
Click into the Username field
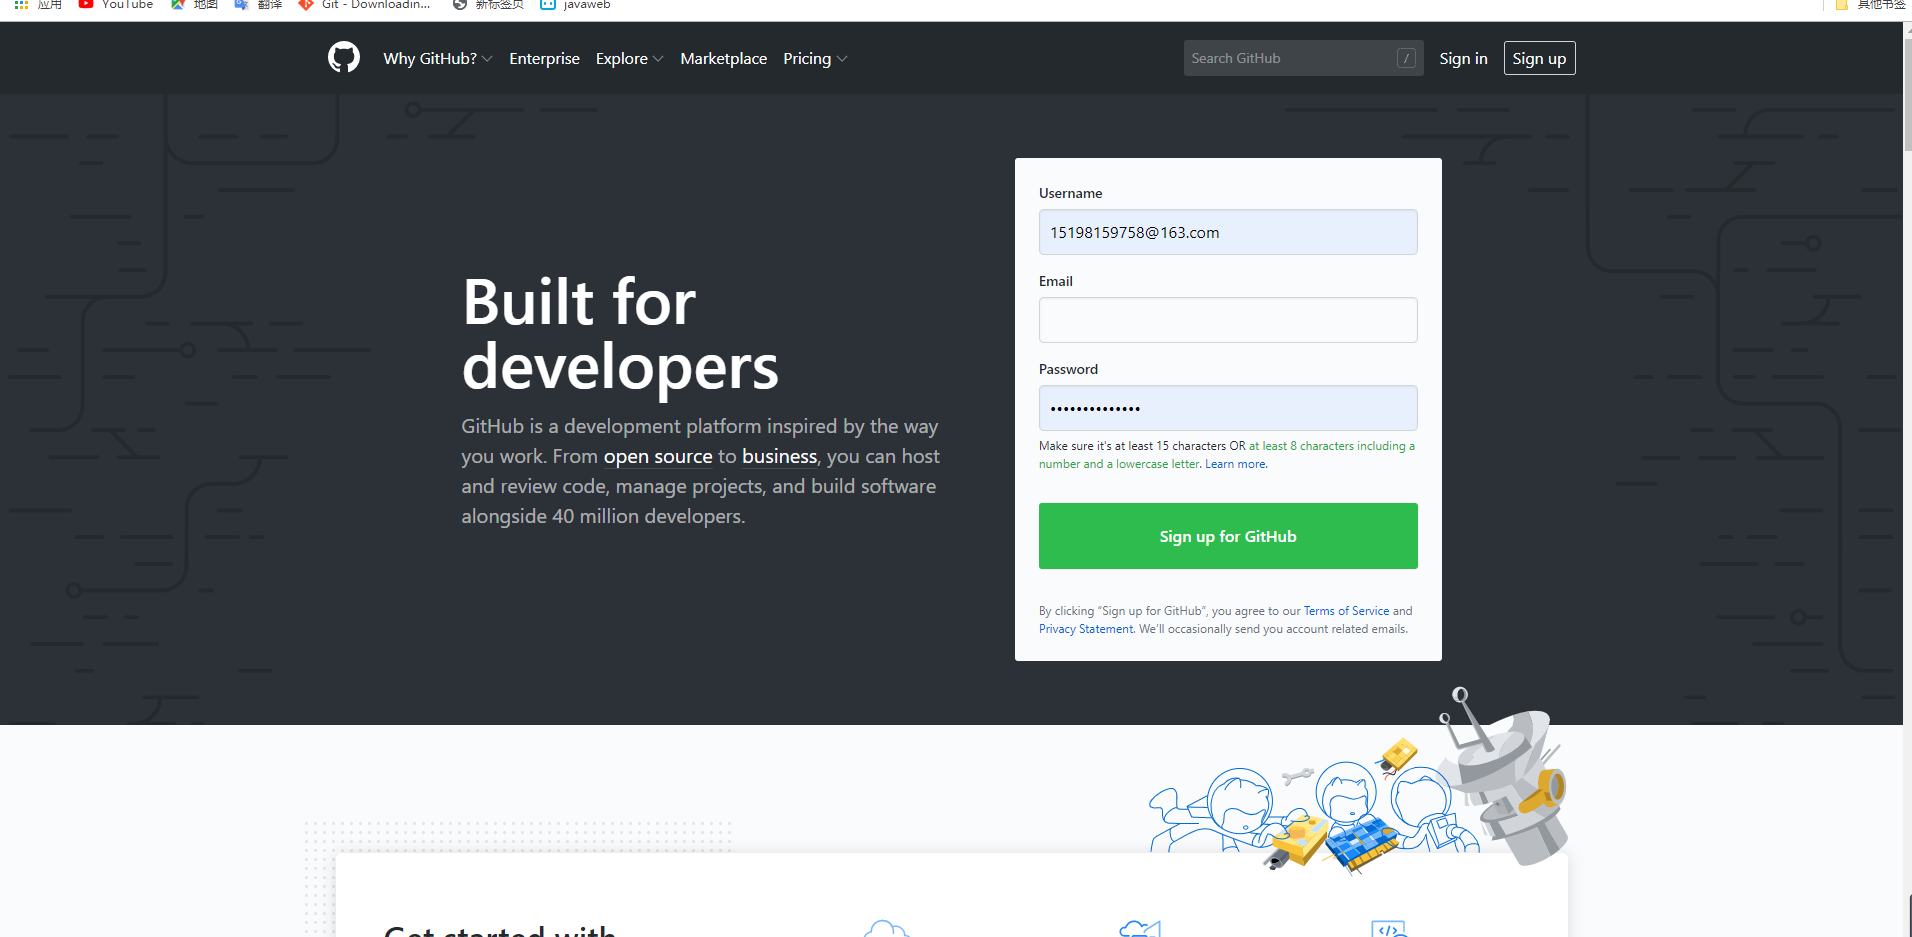[1228, 232]
